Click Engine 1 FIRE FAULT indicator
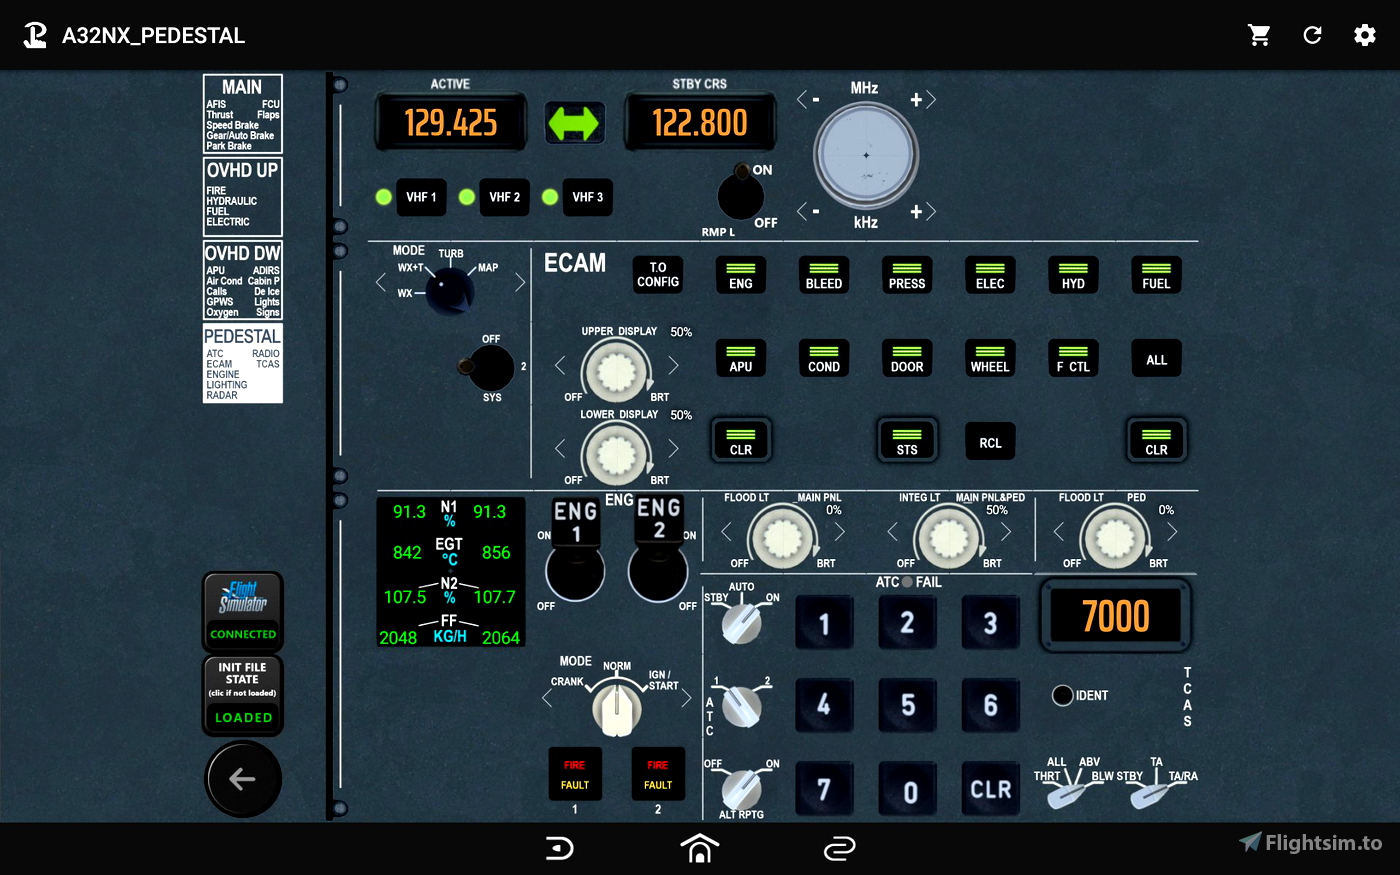 tap(575, 774)
